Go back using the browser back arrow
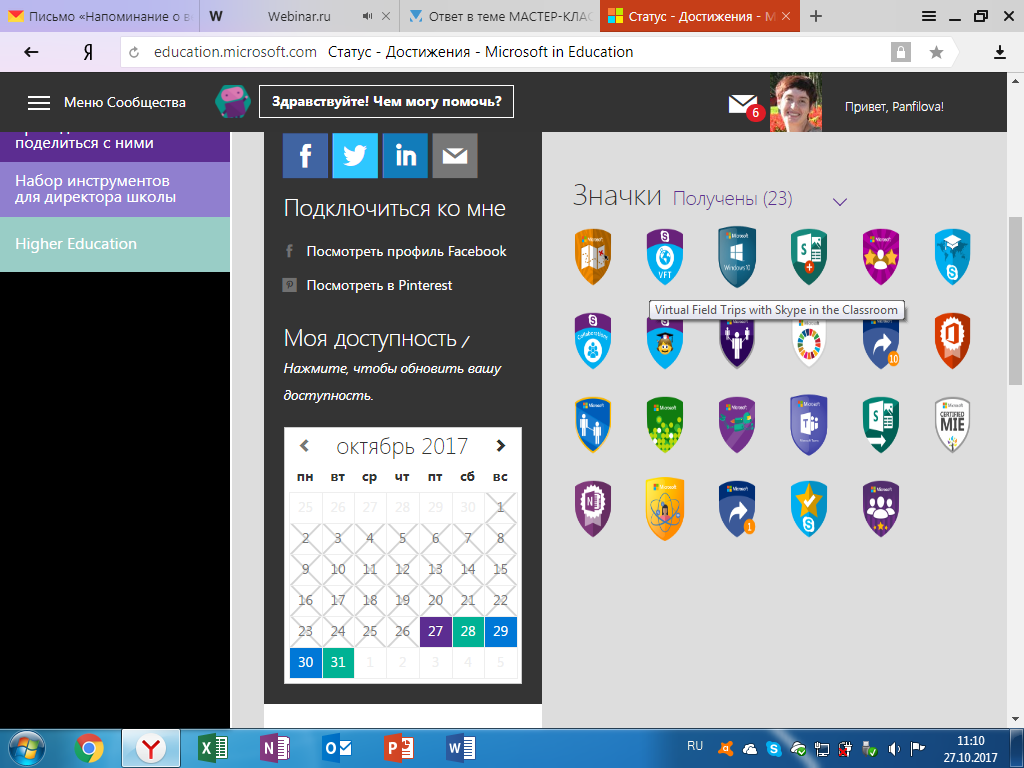Screen dimensions: 1024x768 31,52
